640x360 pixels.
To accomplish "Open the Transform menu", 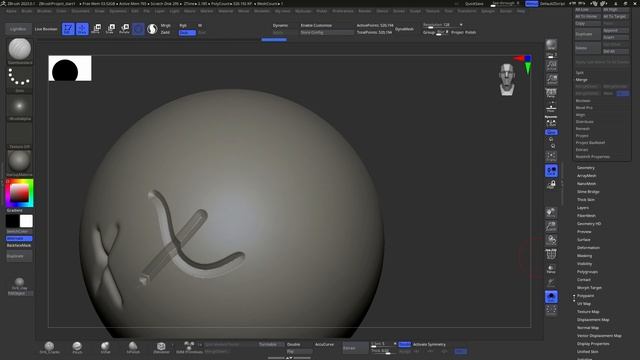I will pos(467,11).
